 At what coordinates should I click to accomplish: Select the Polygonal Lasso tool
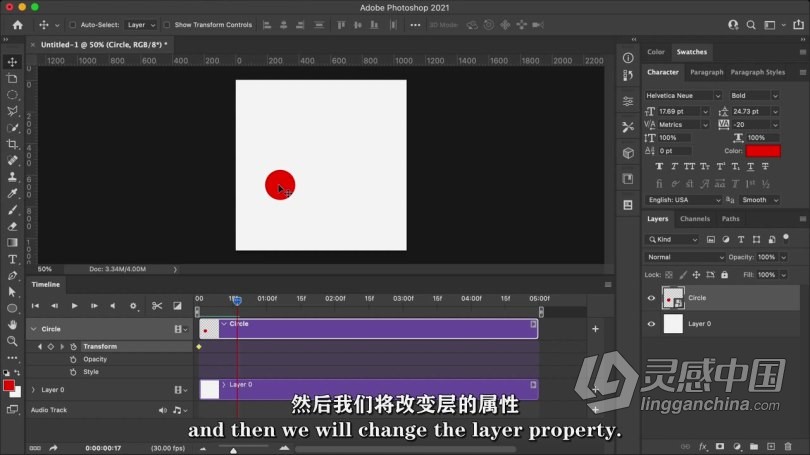[12, 111]
